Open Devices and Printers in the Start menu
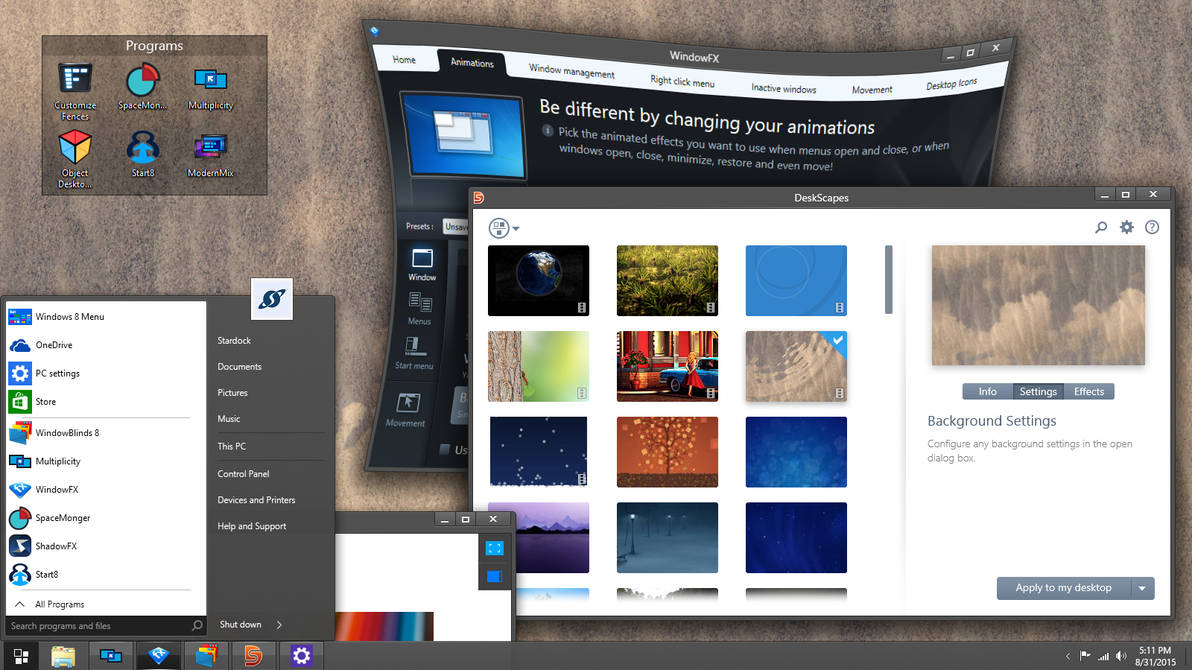The height and width of the screenshot is (670, 1192). 256,500
